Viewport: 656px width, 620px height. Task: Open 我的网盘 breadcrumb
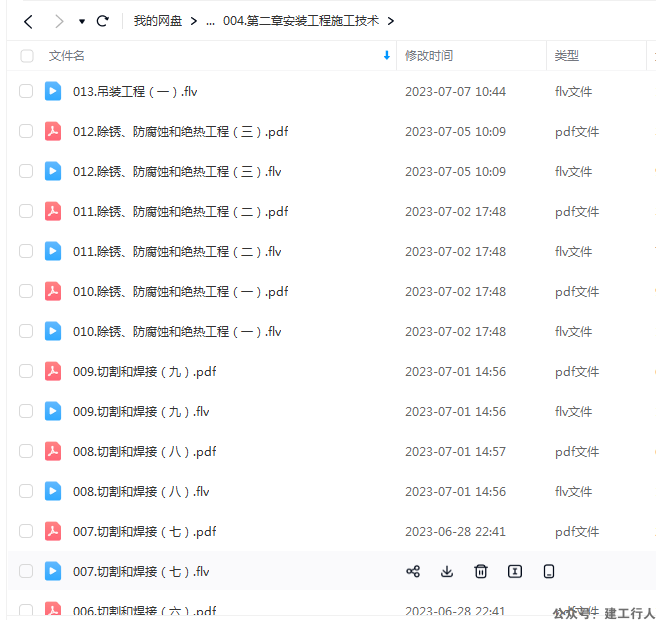158,20
